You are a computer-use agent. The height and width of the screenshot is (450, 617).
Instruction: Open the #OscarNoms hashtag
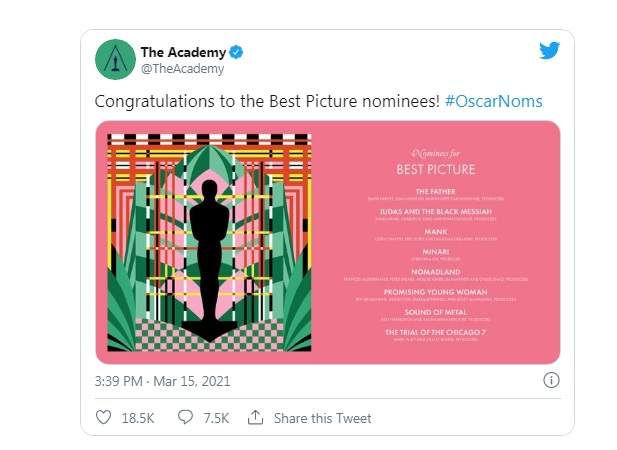coord(493,102)
